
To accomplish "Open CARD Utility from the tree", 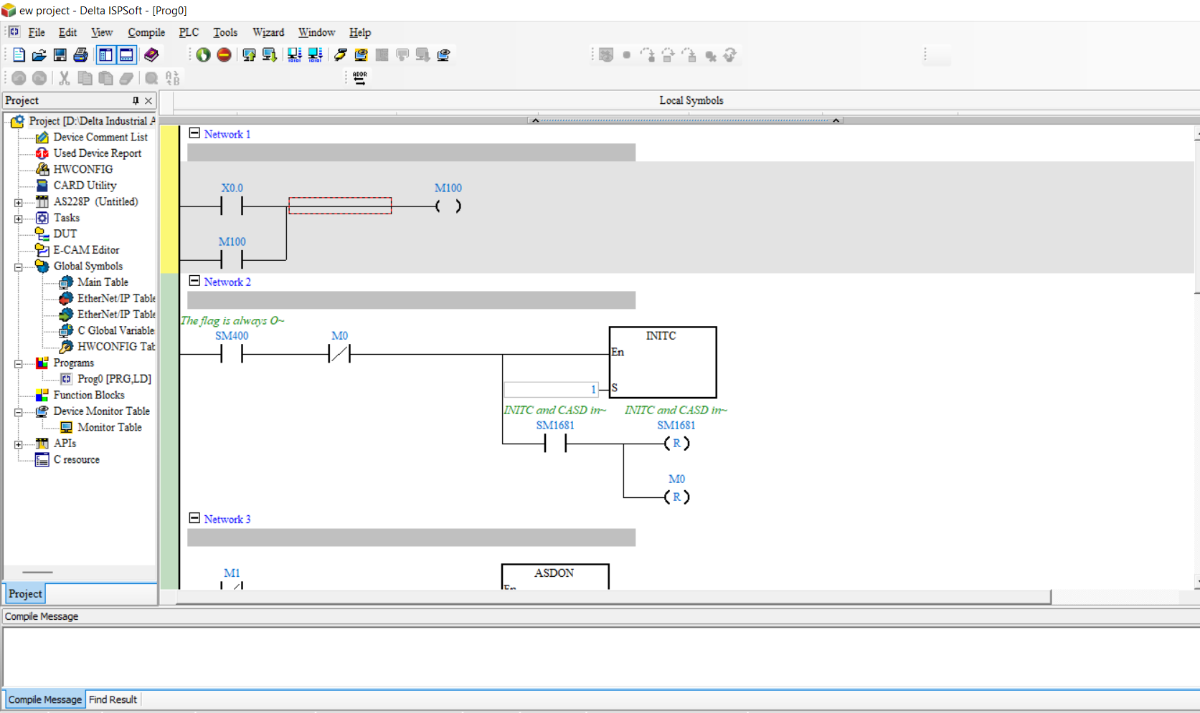I will tap(85, 185).
